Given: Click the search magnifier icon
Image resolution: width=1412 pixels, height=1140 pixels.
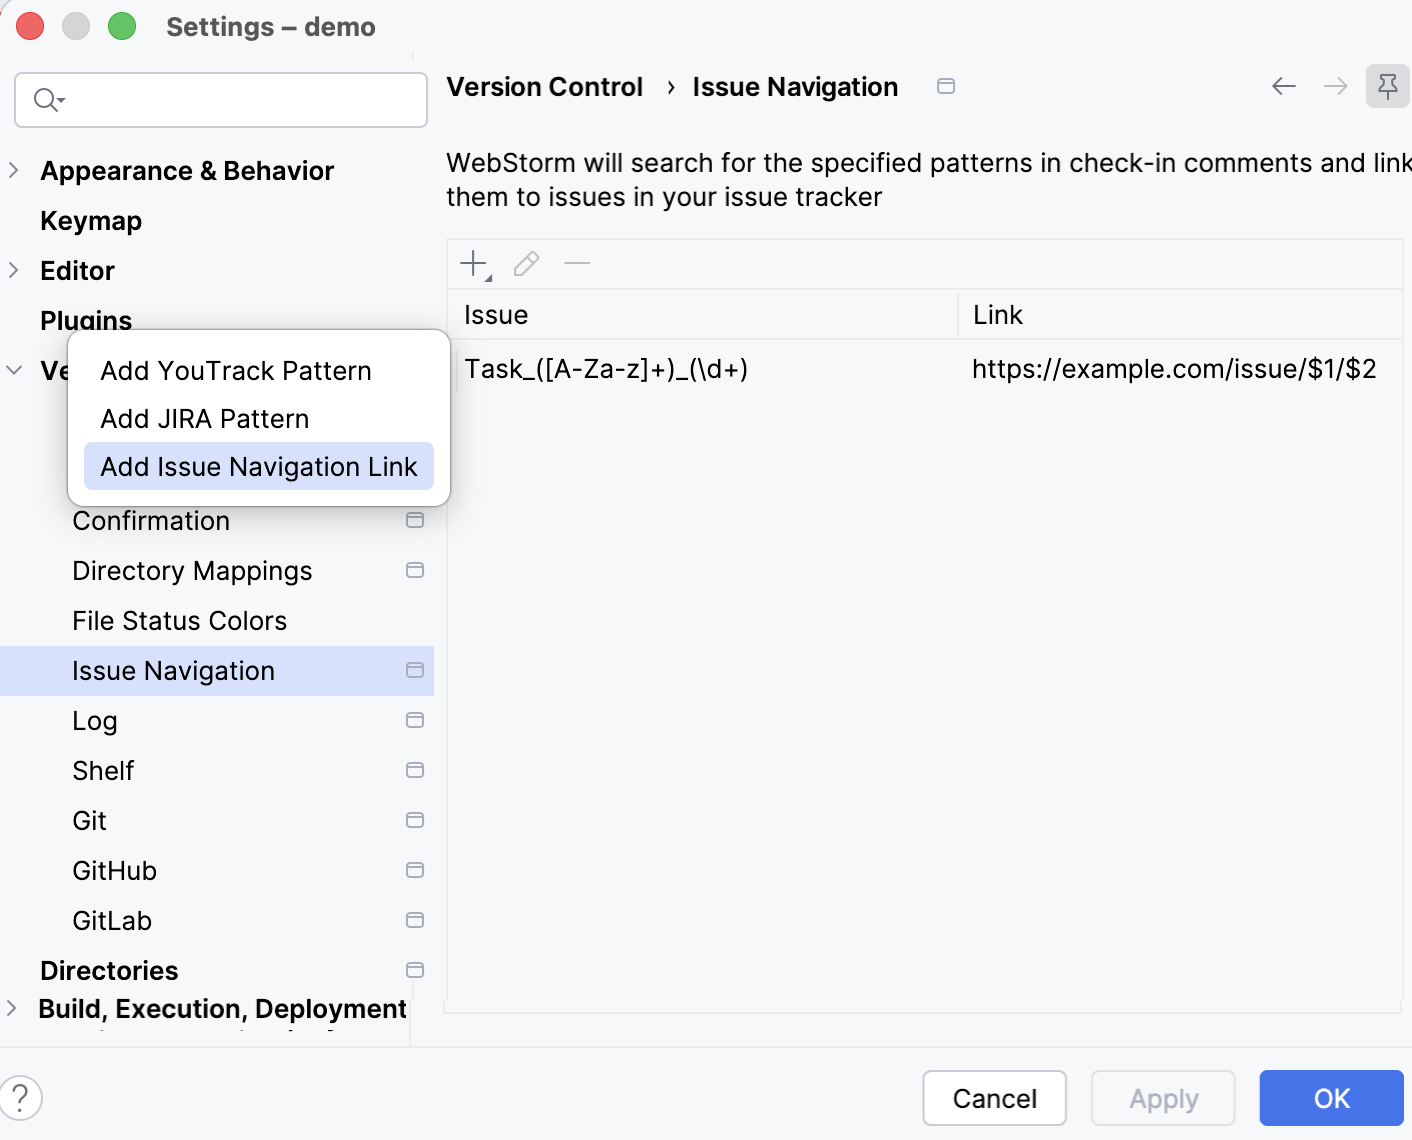Looking at the screenshot, I should tap(47, 100).
